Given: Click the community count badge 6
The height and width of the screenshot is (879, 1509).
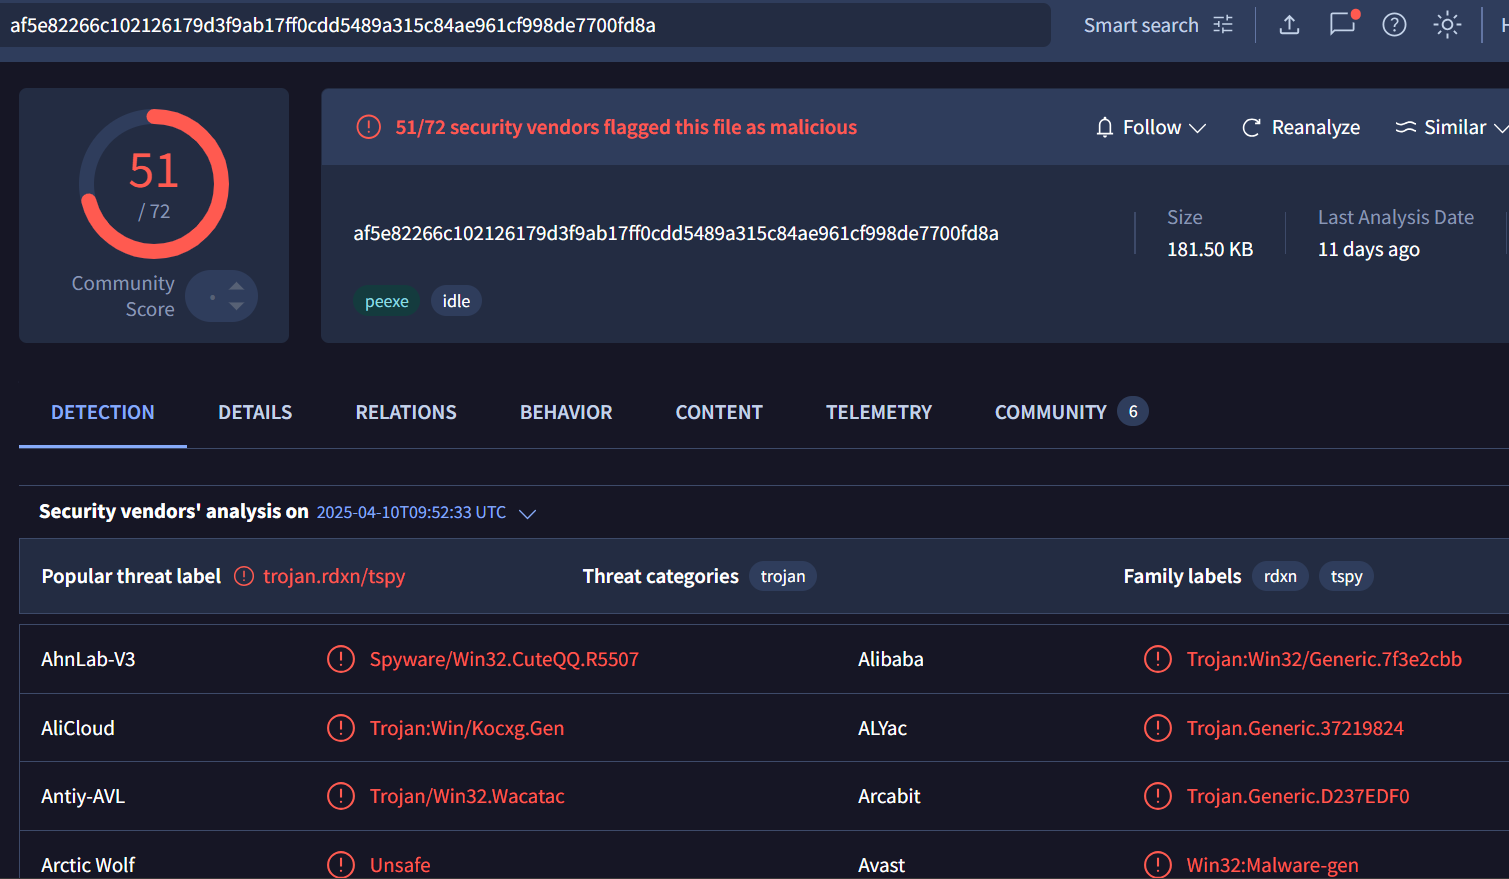Looking at the screenshot, I should [1133, 411].
